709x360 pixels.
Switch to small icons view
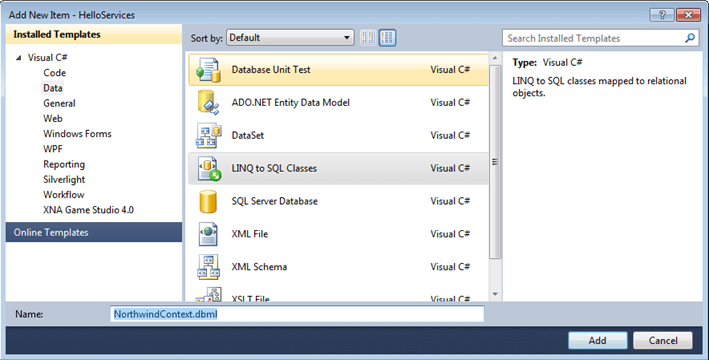click(368, 38)
